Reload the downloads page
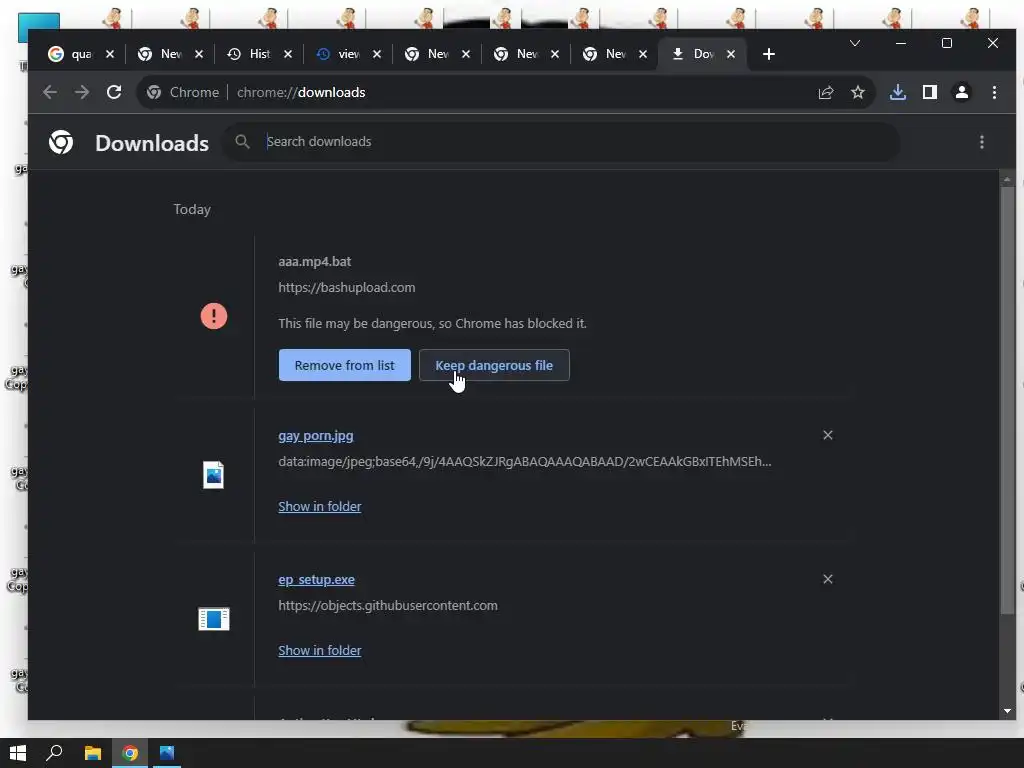 tap(114, 92)
